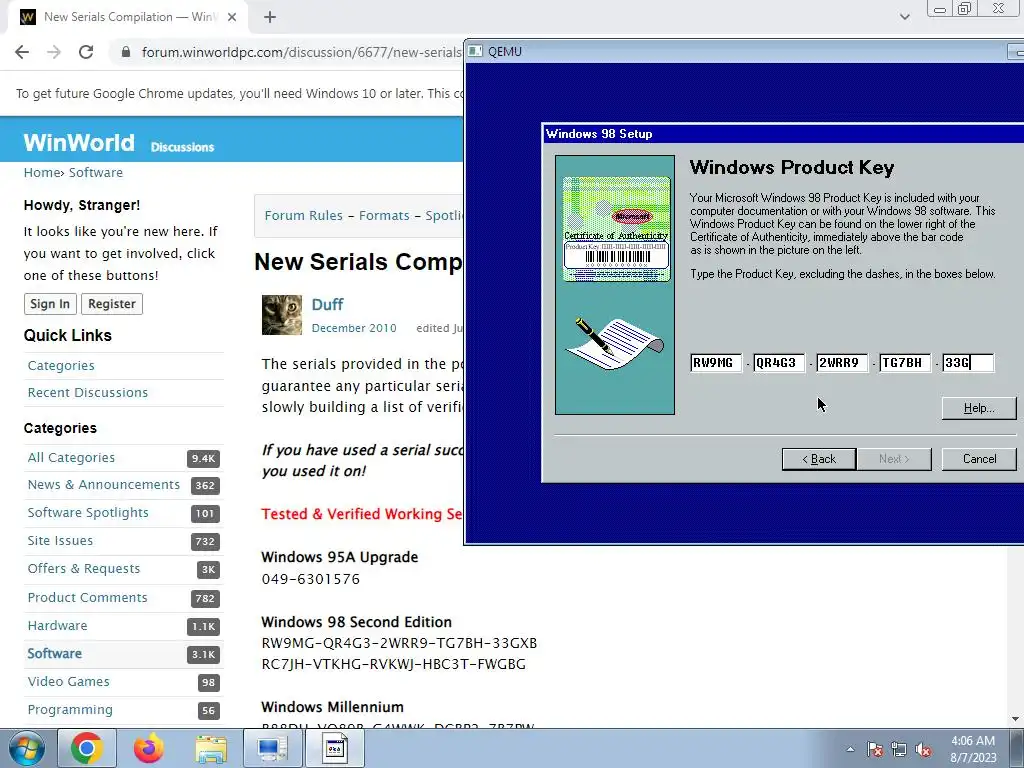Click first product key box RW9MG
Viewport: 1024px width, 768px height.
point(716,363)
